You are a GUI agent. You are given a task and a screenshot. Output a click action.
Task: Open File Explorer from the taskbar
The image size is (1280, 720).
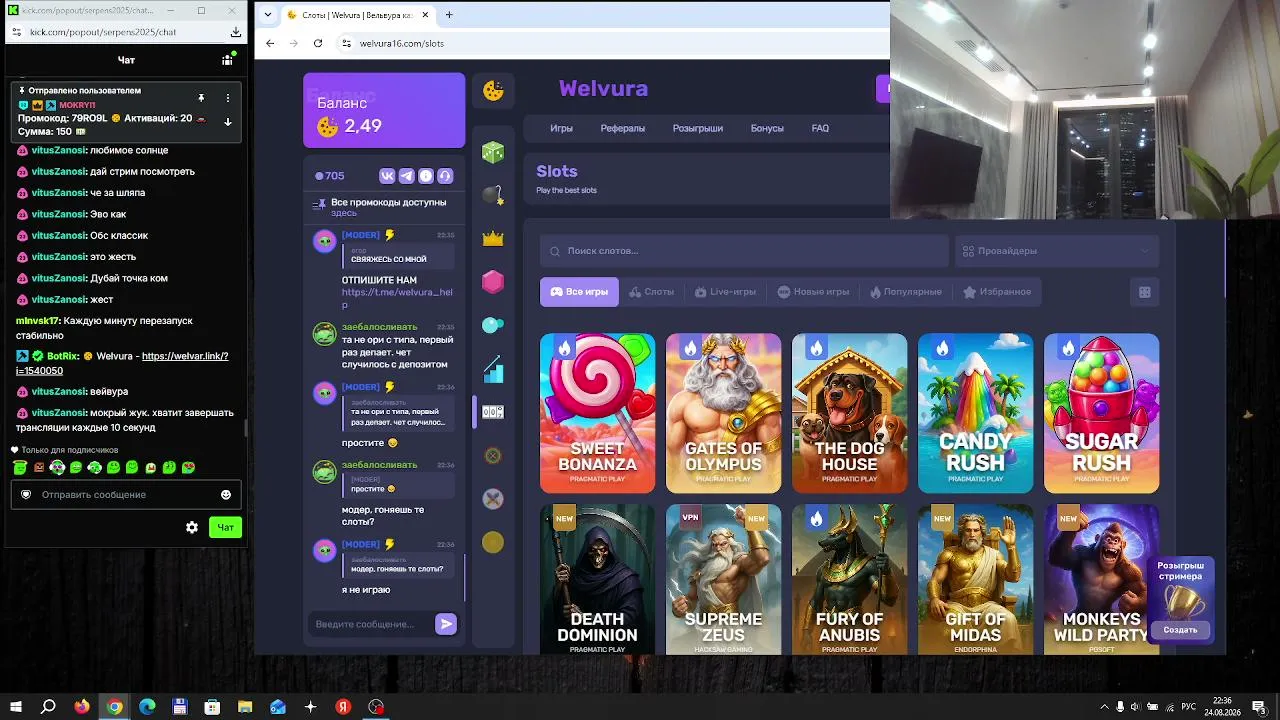(x=245, y=707)
